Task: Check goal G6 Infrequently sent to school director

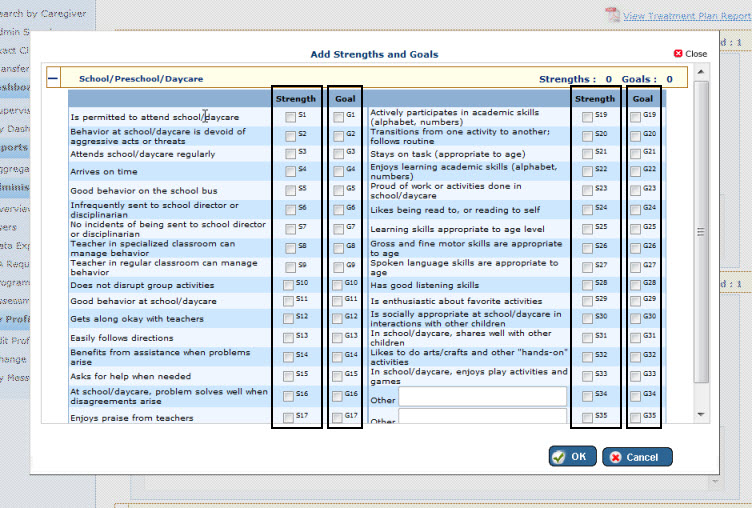Action: tap(339, 210)
